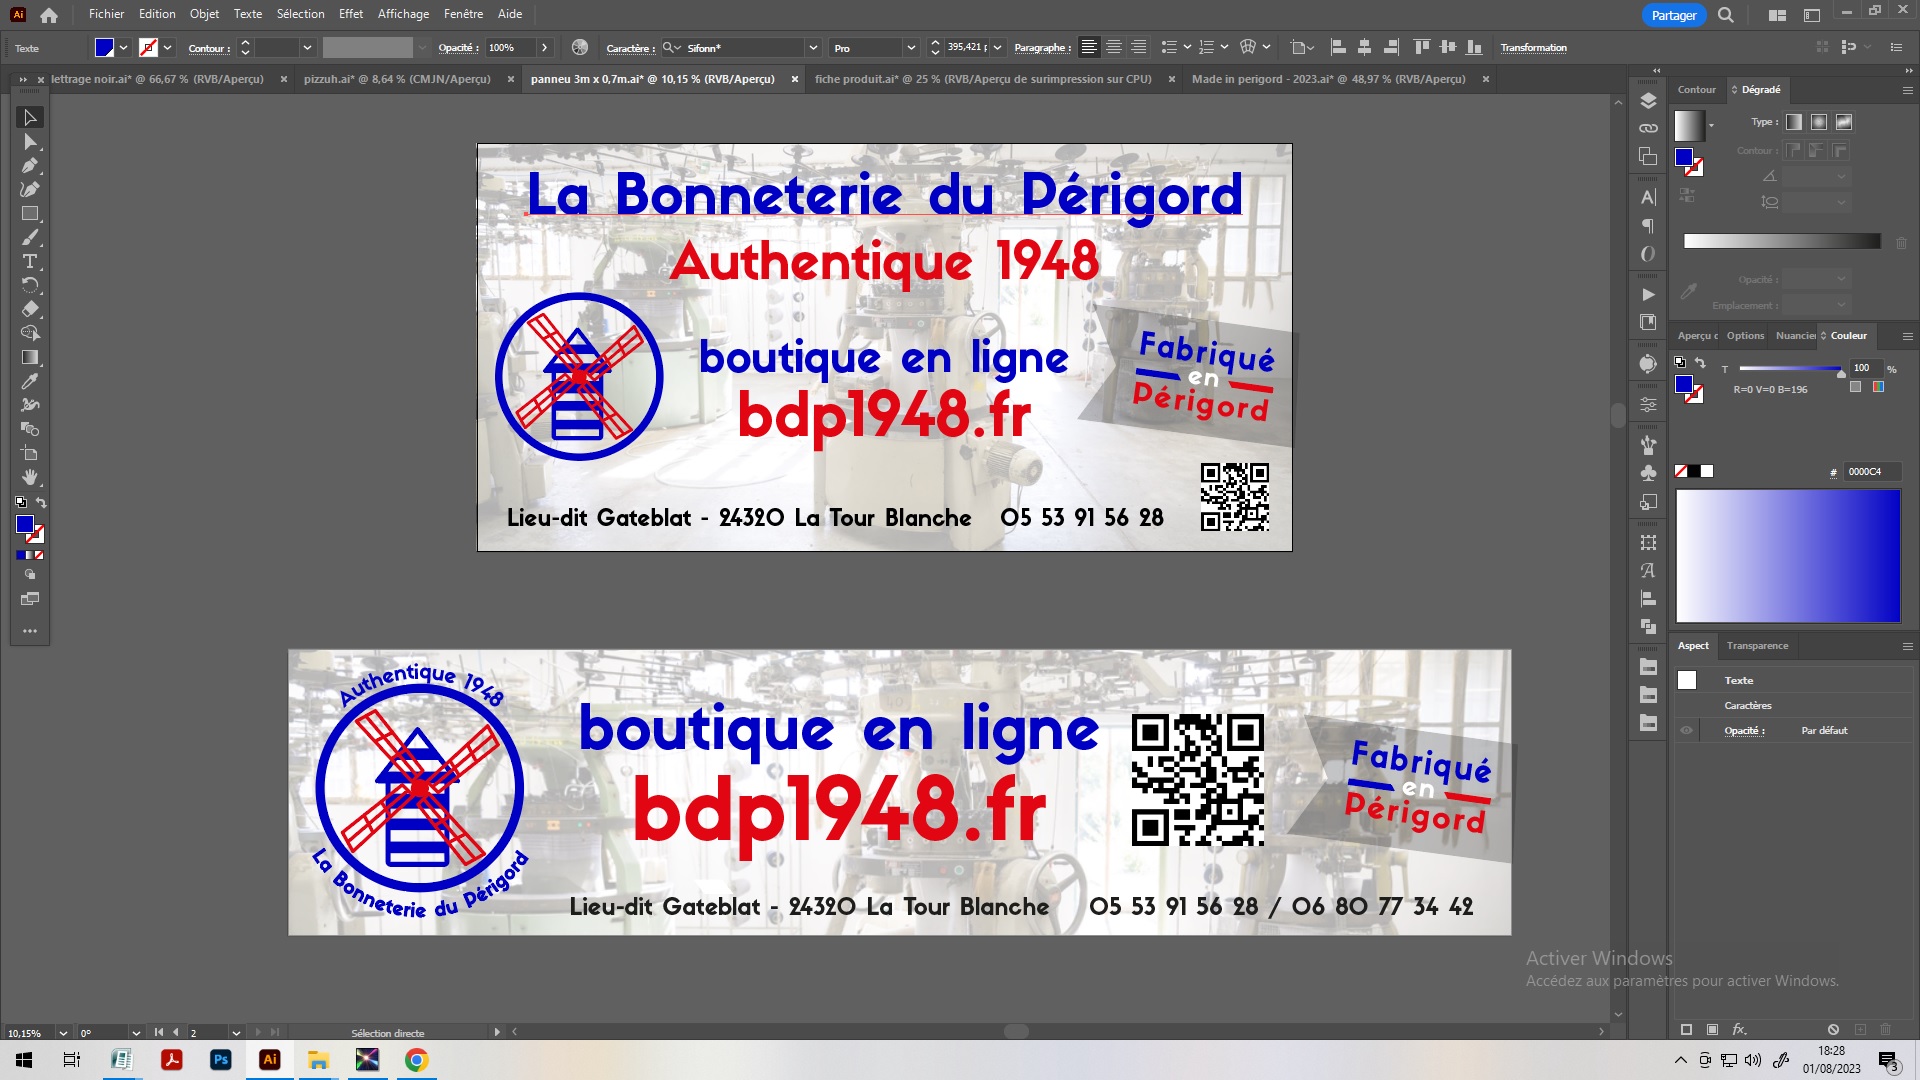The image size is (1920, 1080).
Task: Open fill color dropdown in control bar
Action: click(x=124, y=47)
